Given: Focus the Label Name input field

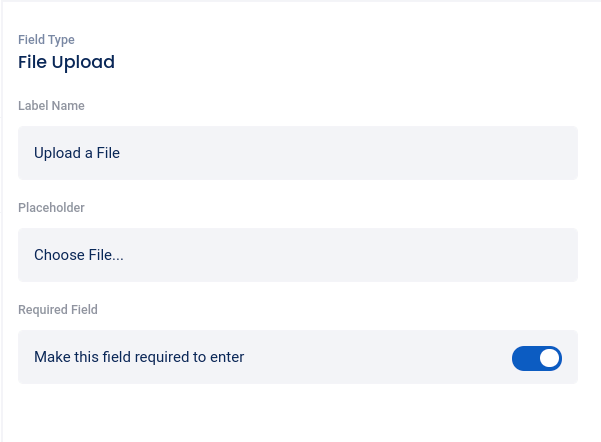Looking at the screenshot, I should click(298, 153).
